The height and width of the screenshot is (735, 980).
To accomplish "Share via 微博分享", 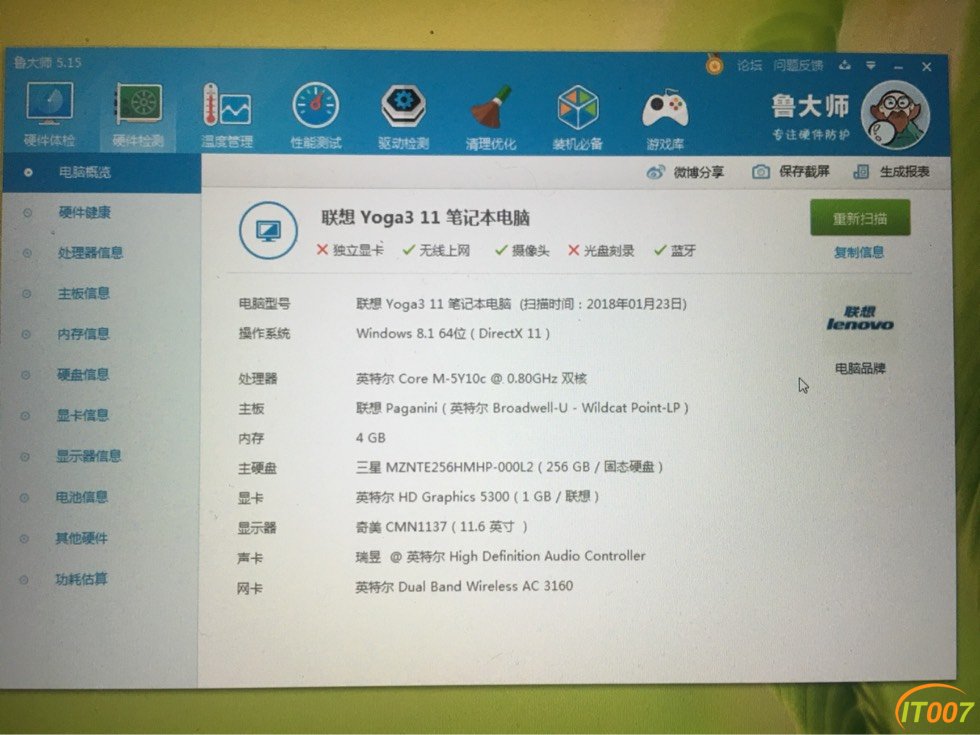I will coord(686,172).
